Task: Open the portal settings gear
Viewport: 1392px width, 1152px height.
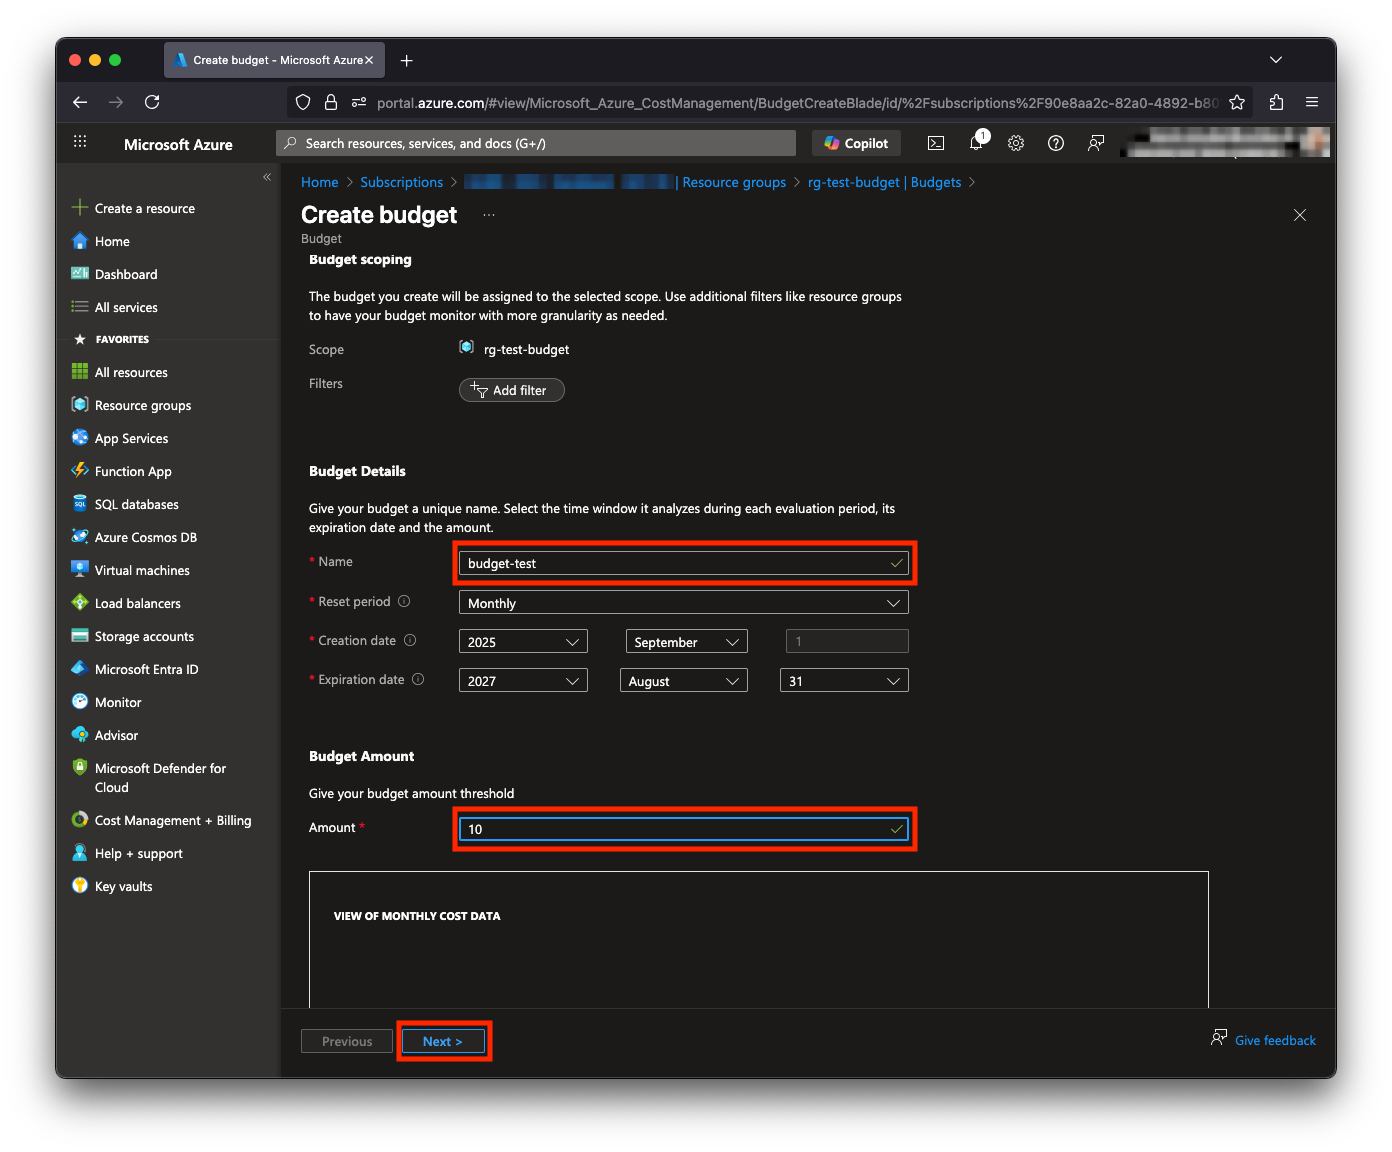Action: (1016, 143)
